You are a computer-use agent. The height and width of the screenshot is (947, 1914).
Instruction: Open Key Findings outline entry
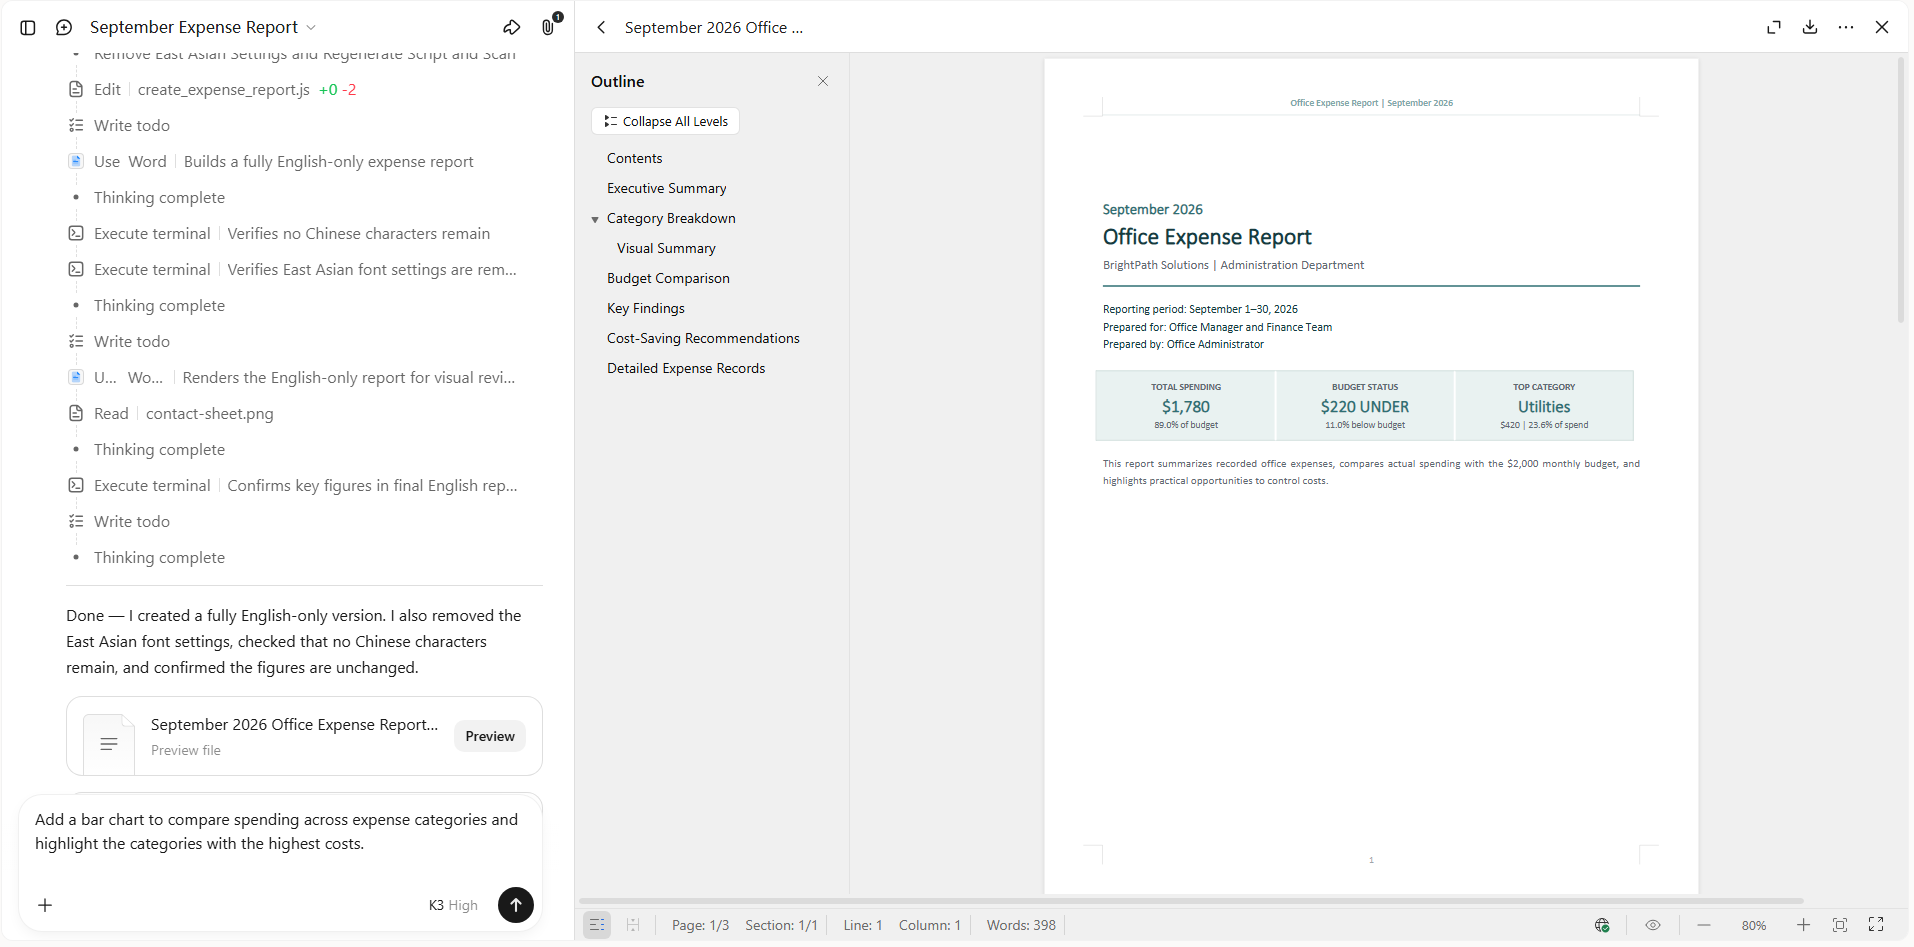pyautogui.click(x=645, y=308)
